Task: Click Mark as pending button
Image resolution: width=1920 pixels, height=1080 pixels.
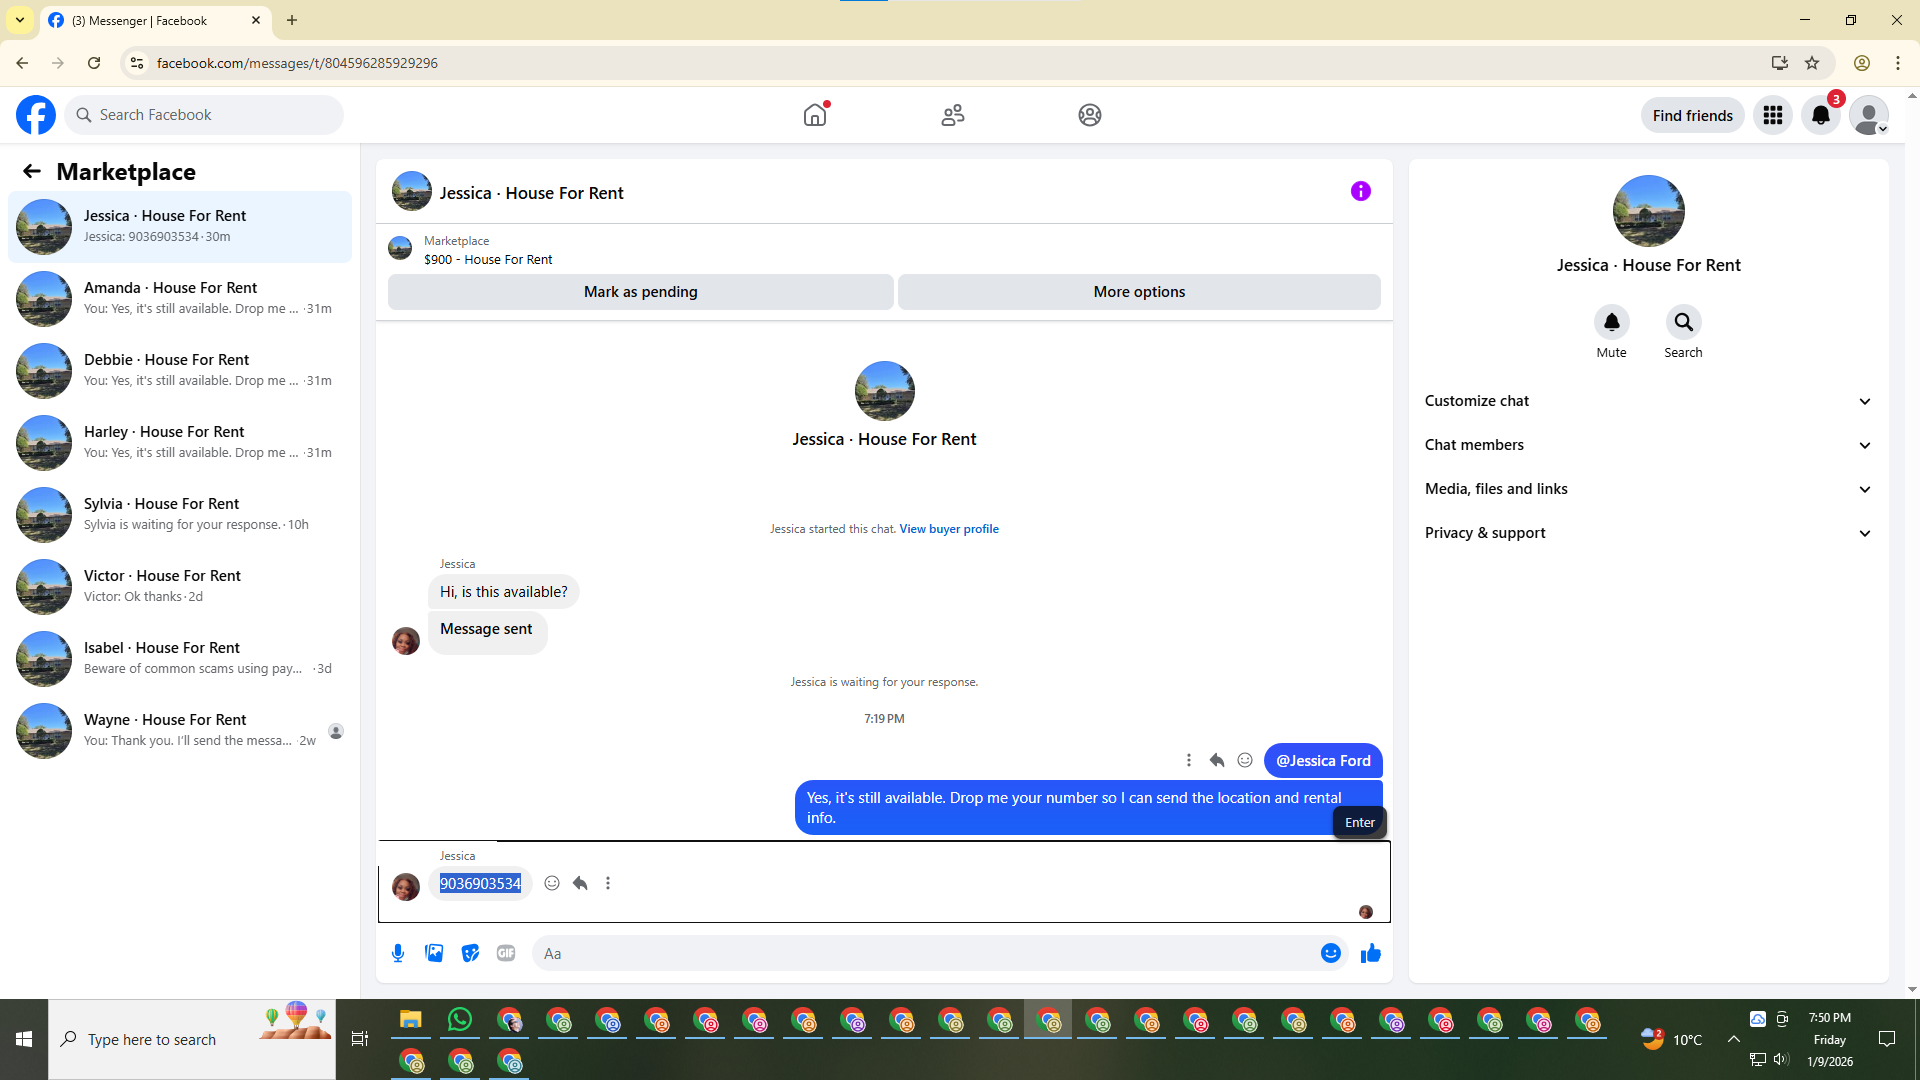Action: point(640,292)
